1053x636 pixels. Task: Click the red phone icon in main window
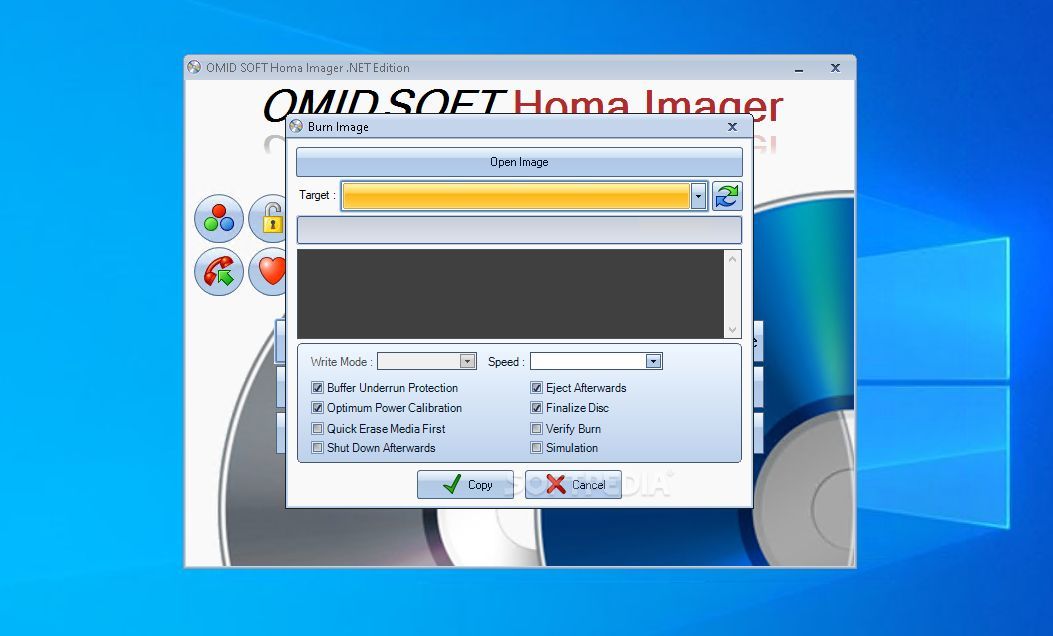tap(219, 271)
